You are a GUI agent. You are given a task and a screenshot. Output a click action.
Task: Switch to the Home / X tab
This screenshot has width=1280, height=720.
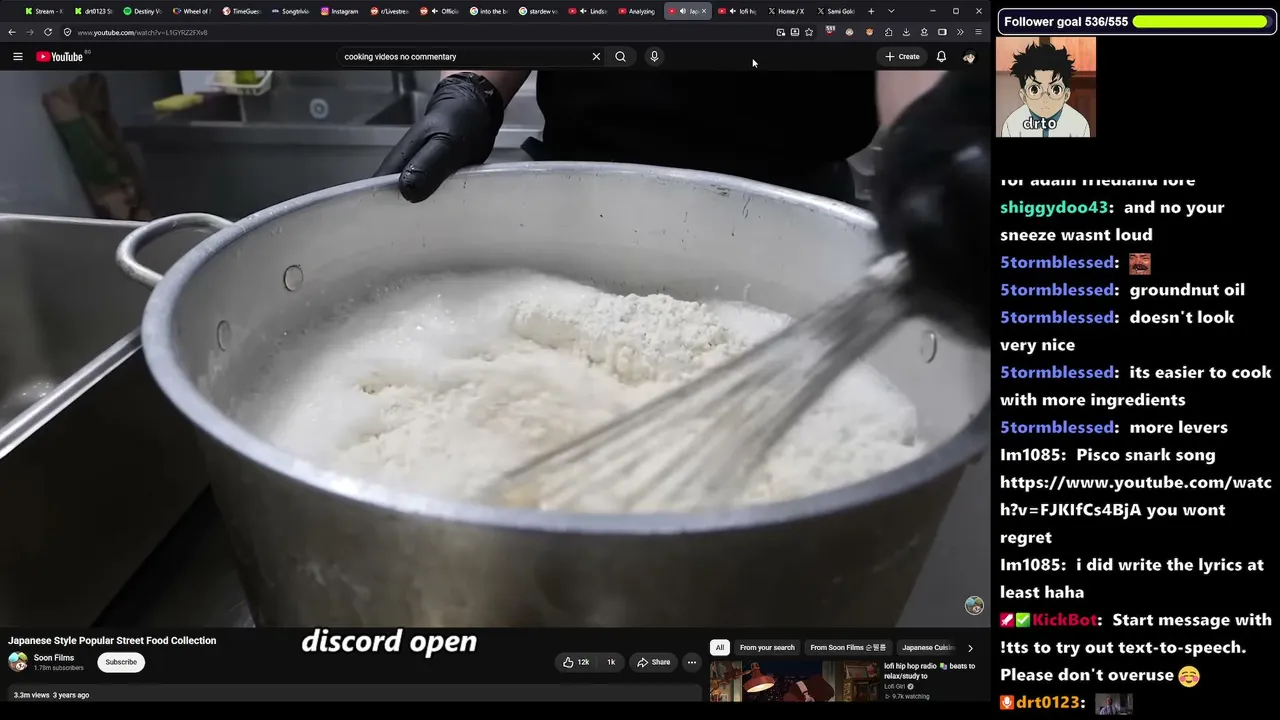[786, 11]
